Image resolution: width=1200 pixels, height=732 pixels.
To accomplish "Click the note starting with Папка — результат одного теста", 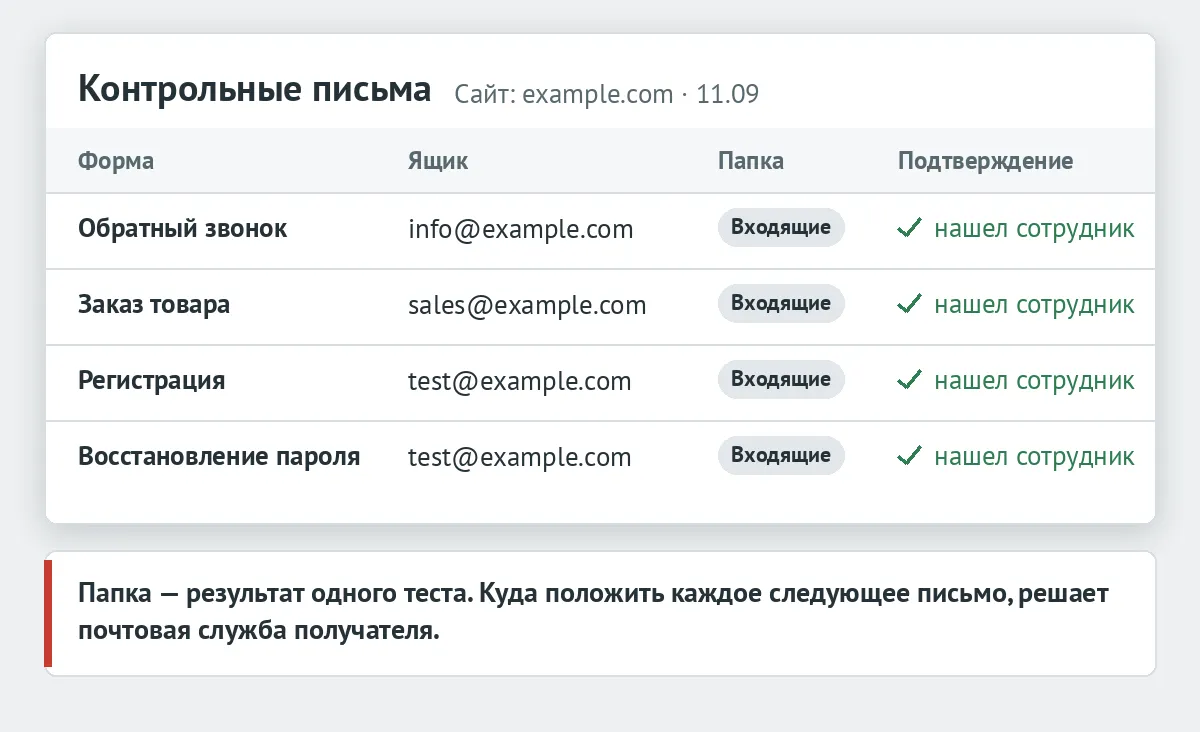I will (600, 614).
